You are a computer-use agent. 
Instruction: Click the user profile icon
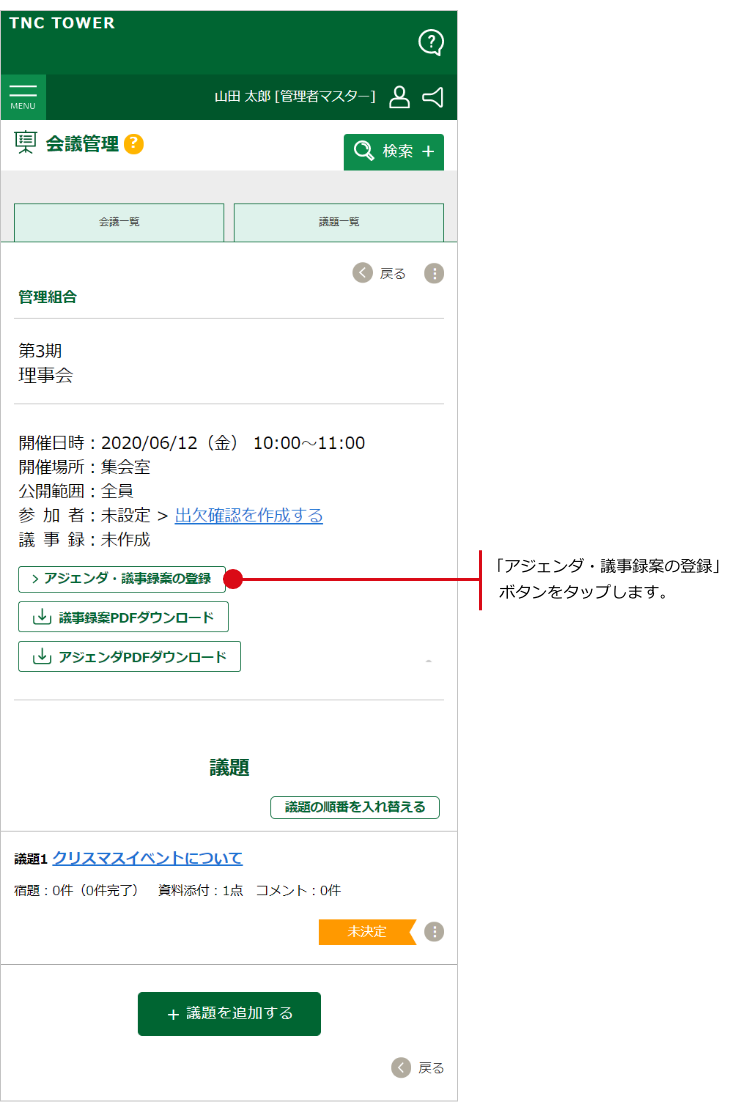[x=399, y=97]
